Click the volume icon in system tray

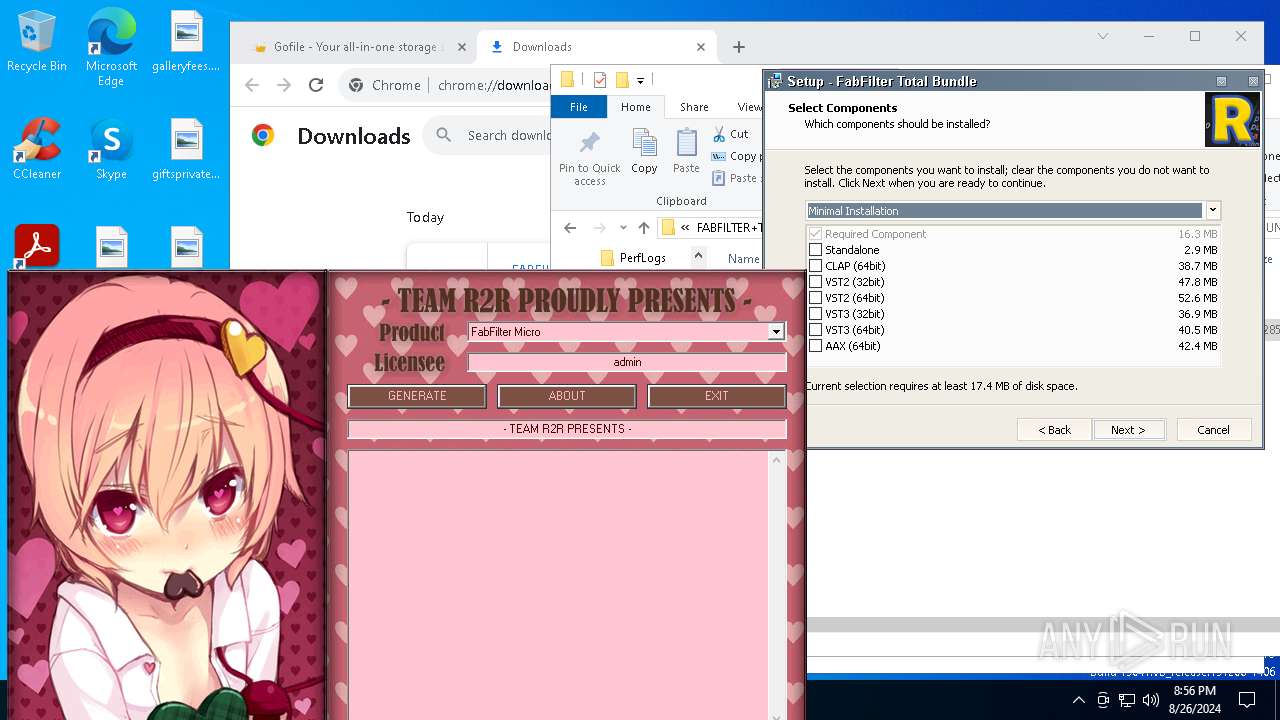pyautogui.click(x=1151, y=699)
